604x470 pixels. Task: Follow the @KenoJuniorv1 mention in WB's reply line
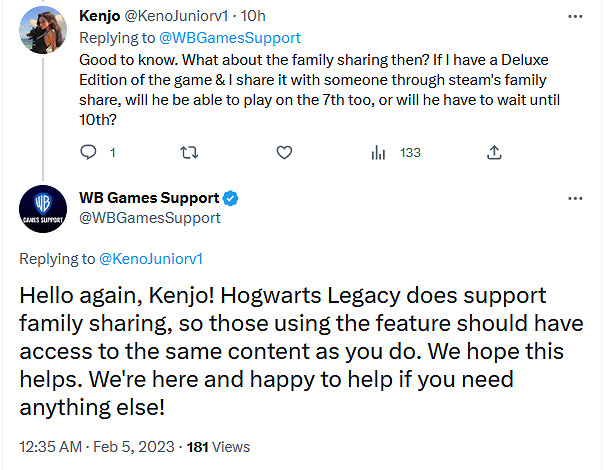pos(151,259)
